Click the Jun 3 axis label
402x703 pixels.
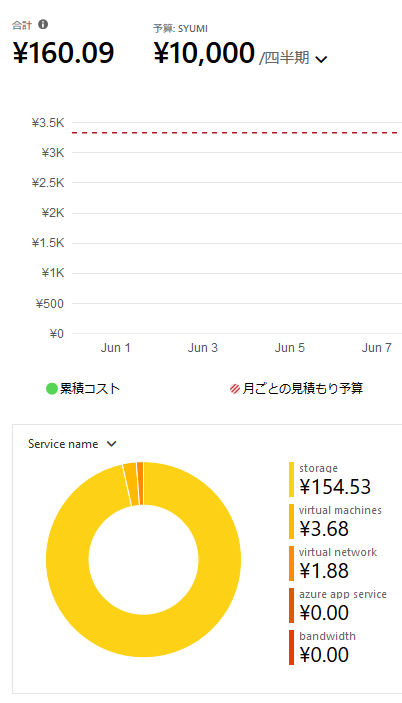(x=203, y=348)
